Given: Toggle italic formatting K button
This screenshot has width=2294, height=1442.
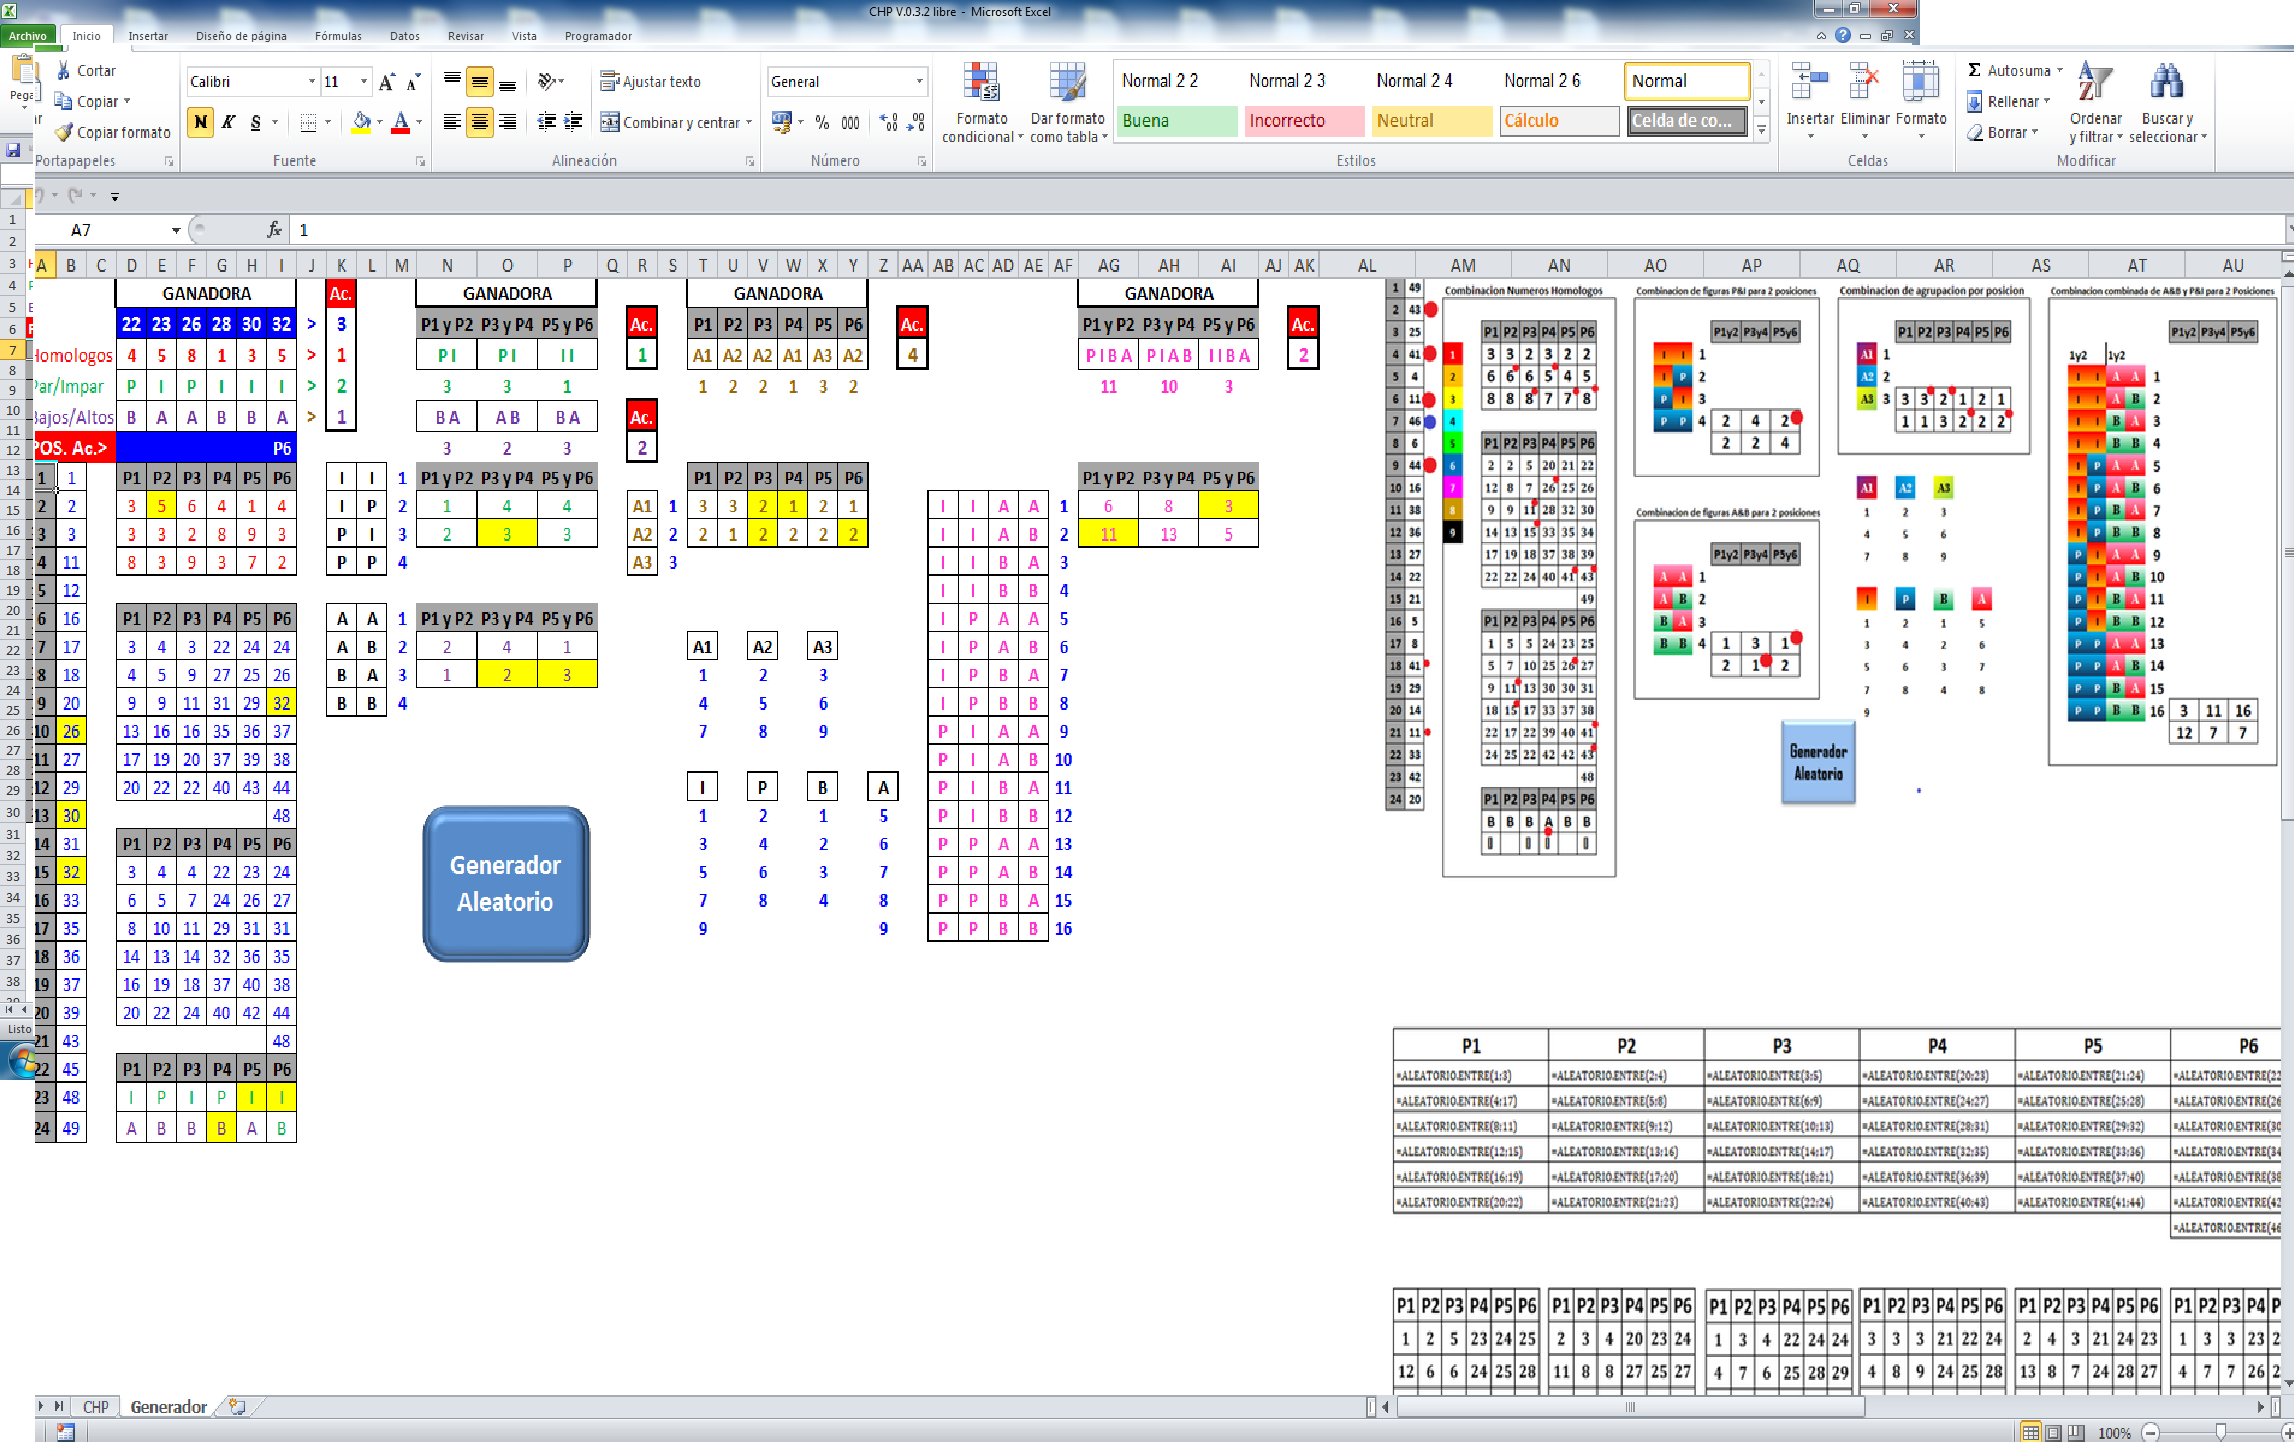Looking at the screenshot, I should 228,122.
